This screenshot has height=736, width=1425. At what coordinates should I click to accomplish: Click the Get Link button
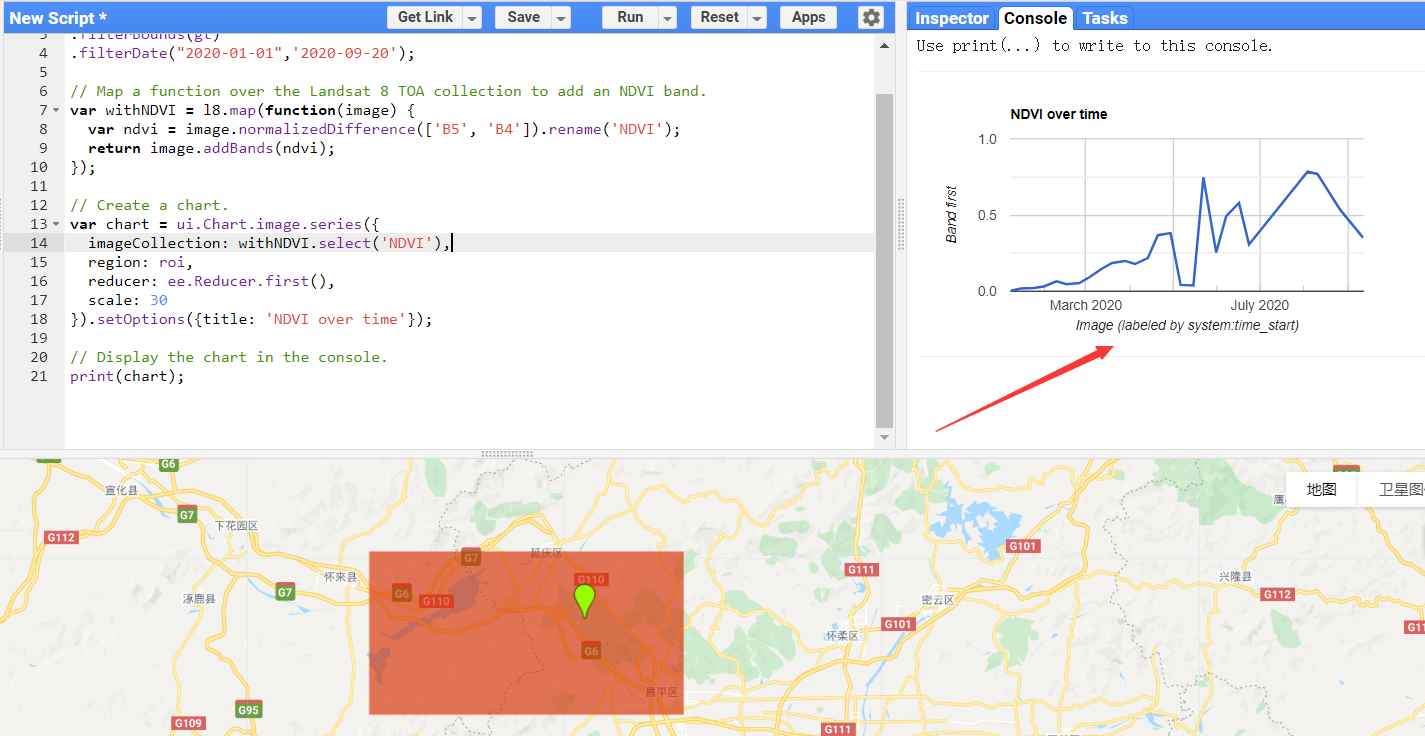click(426, 17)
